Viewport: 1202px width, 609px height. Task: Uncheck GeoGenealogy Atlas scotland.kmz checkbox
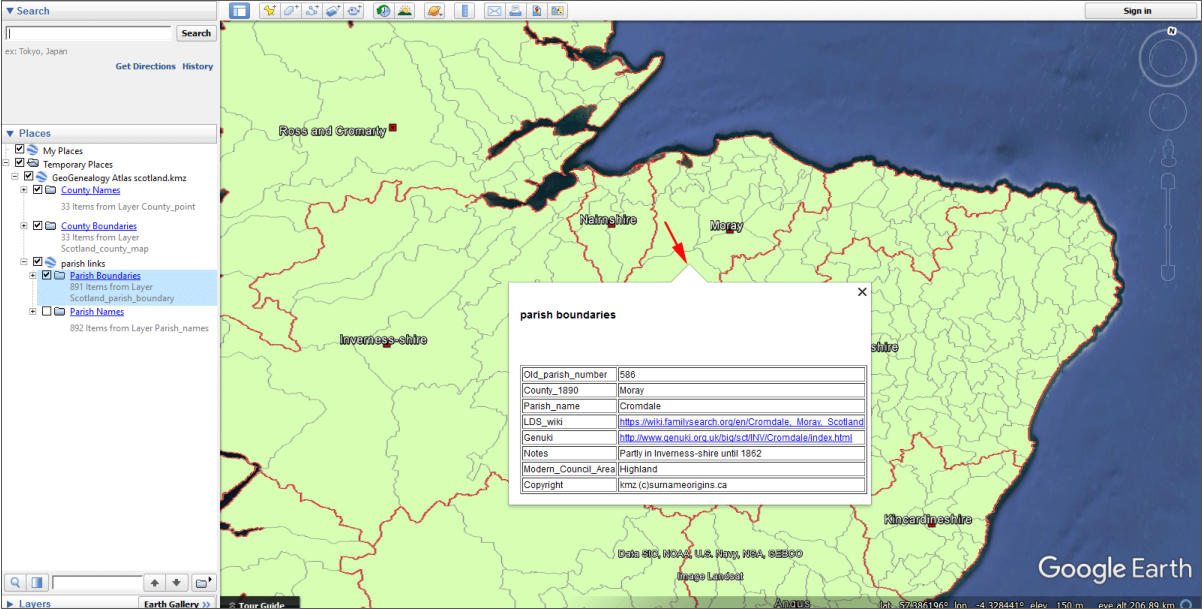coord(29,176)
